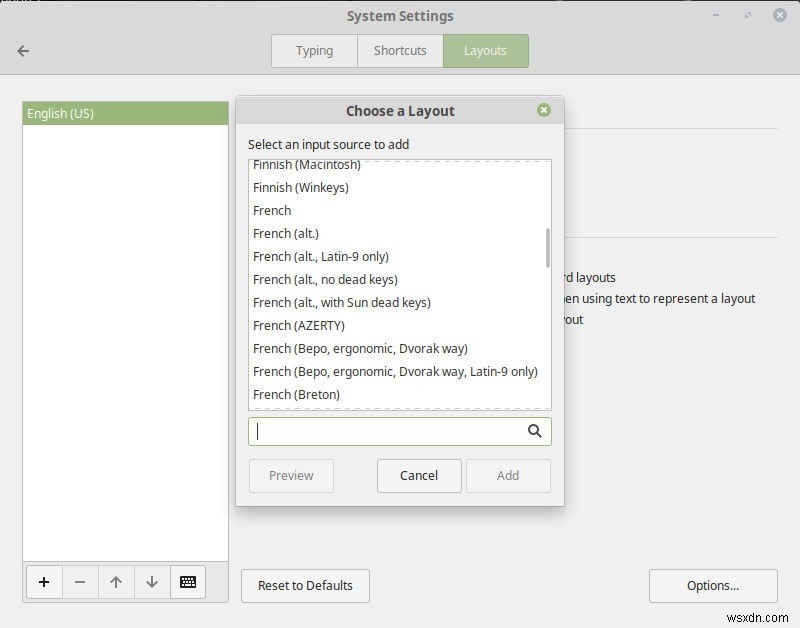Switch to the Typing tab
The width and height of the screenshot is (800, 628).
tap(314, 51)
